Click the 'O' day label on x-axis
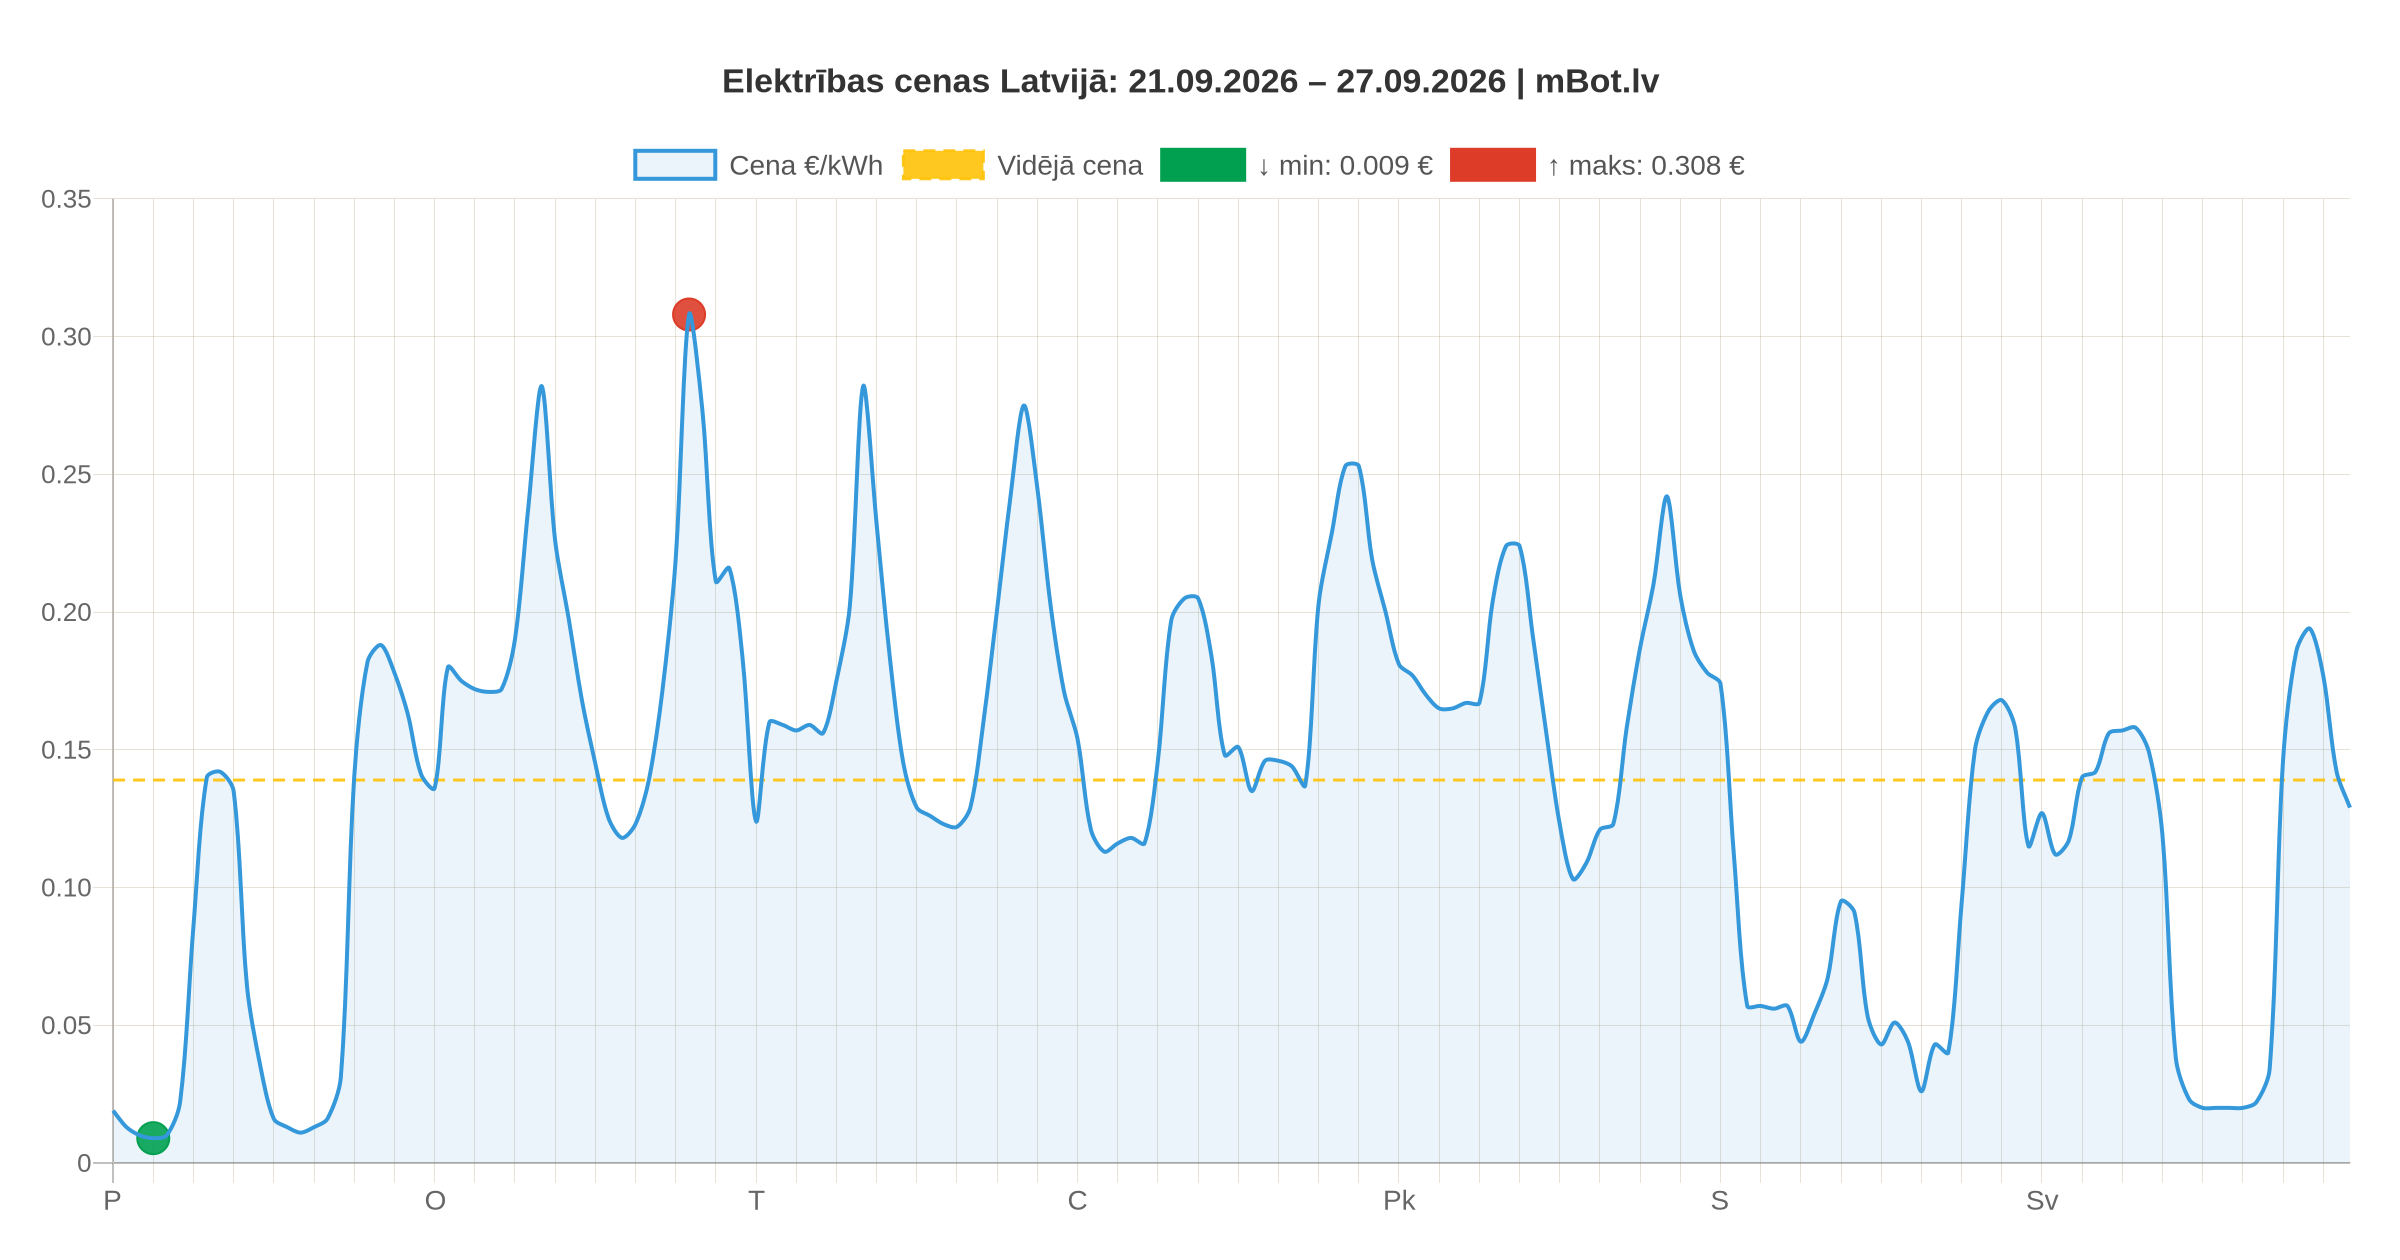This screenshot has width=2400, height=1260. pos(435,1201)
